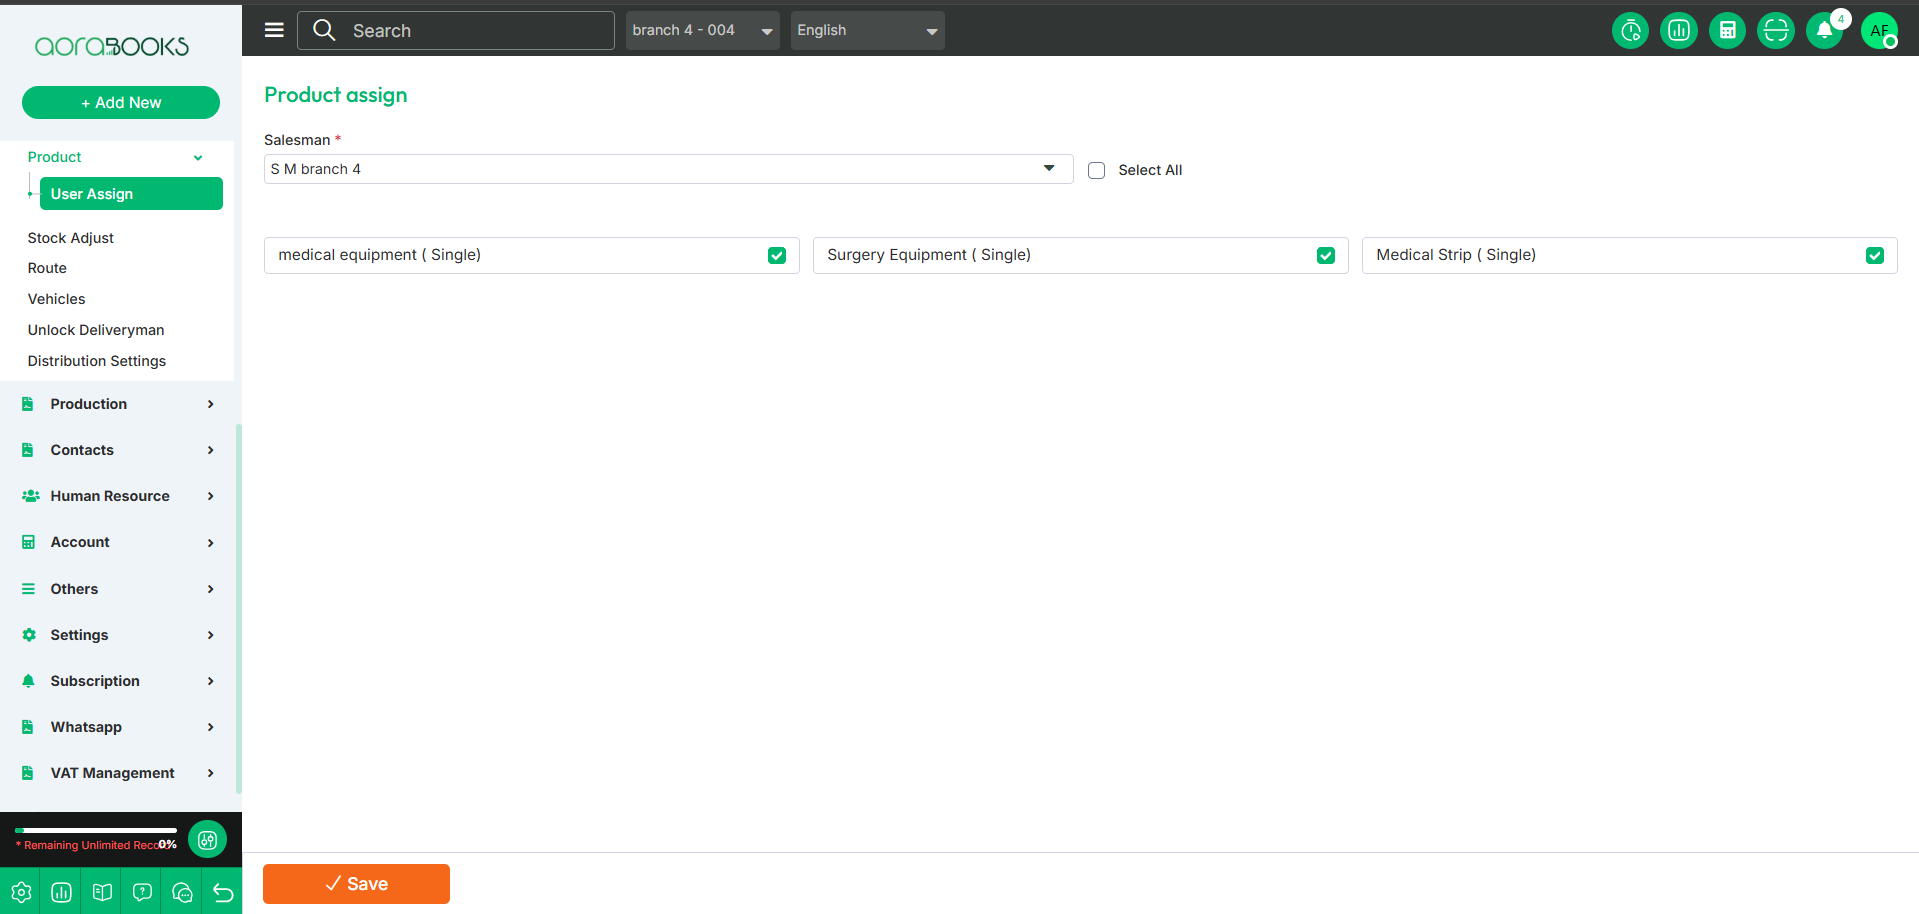The image size is (1919, 914).
Task: Open Stock Adjust in sidebar
Action: [x=71, y=238]
